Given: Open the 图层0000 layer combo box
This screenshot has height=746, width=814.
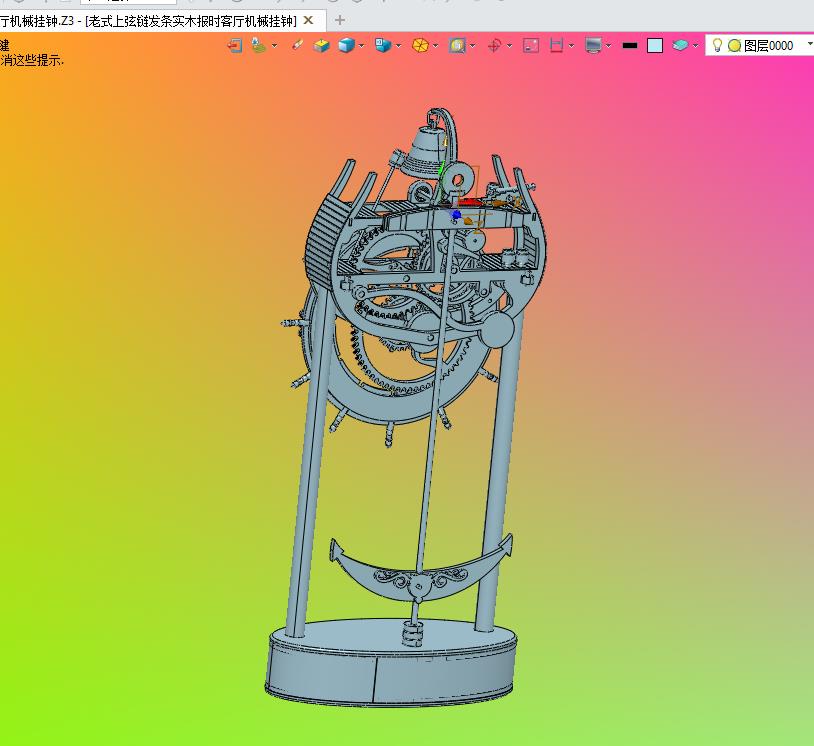Looking at the screenshot, I should click(x=759, y=46).
